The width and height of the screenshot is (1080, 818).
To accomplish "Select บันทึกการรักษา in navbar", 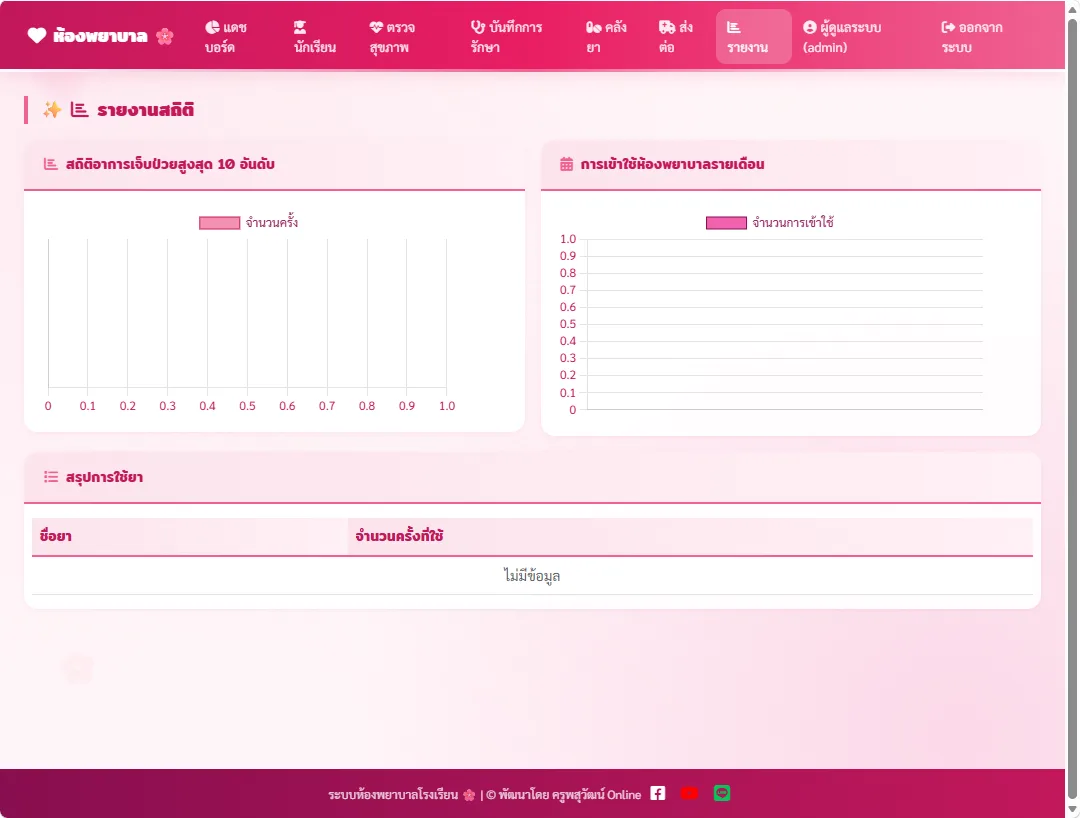I will click(507, 37).
